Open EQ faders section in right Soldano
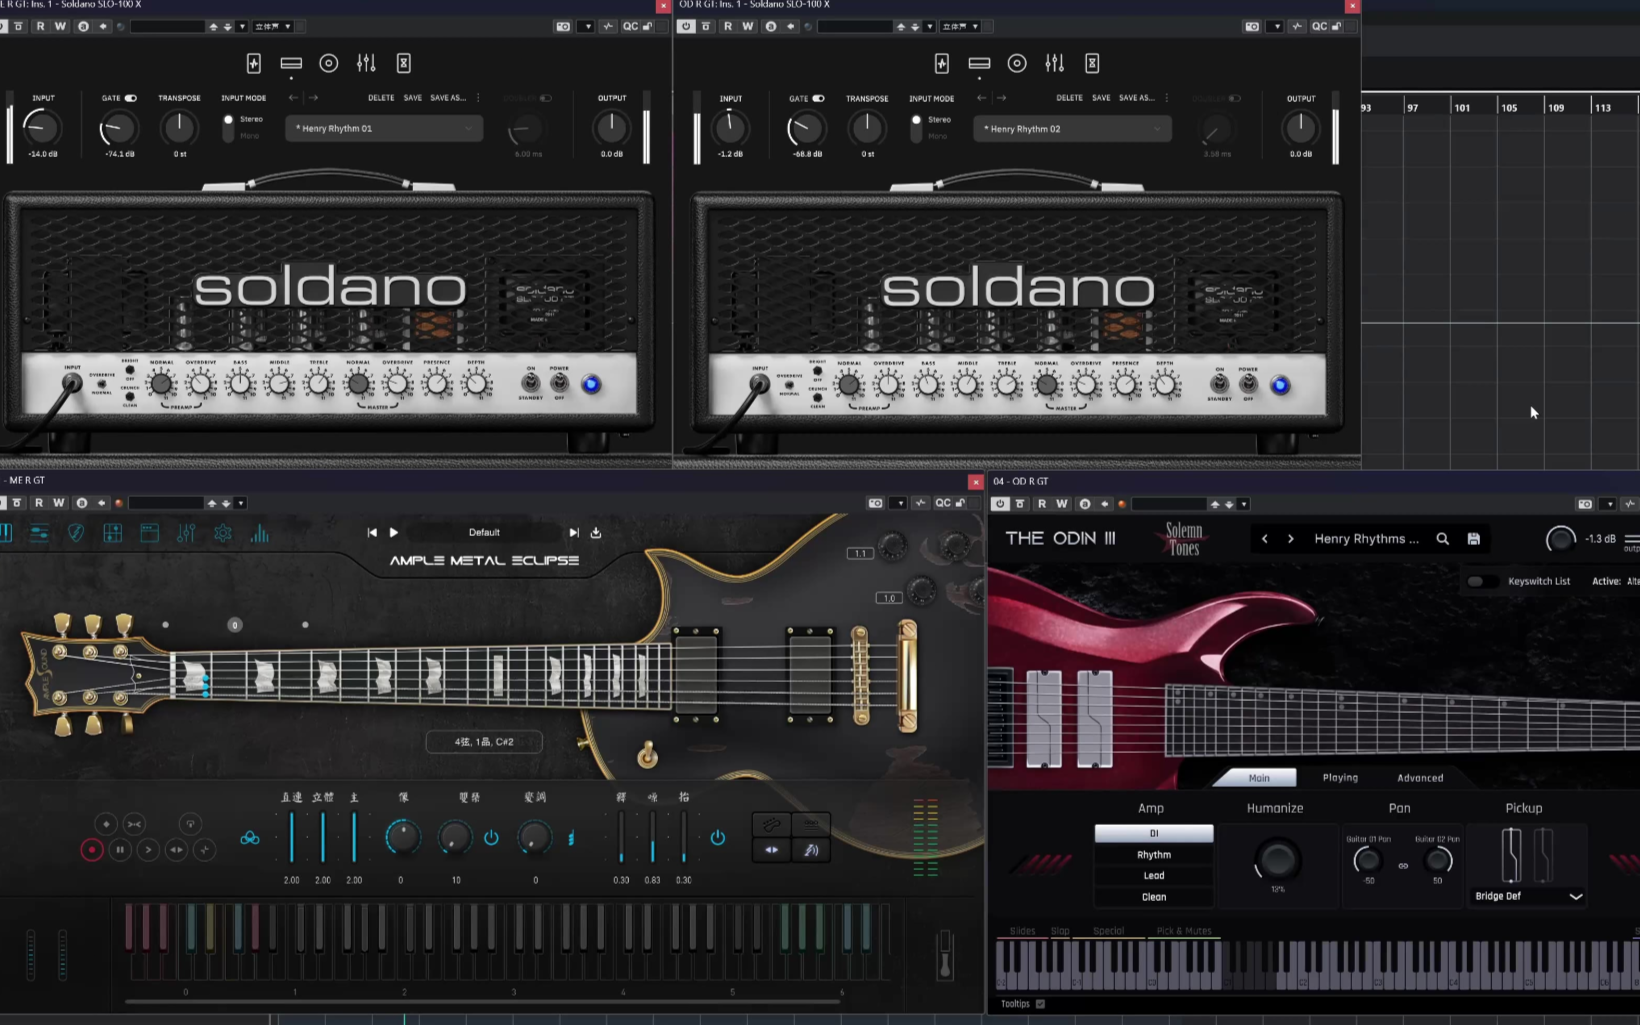The height and width of the screenshot is (1025, 1640). point(1054,63)
